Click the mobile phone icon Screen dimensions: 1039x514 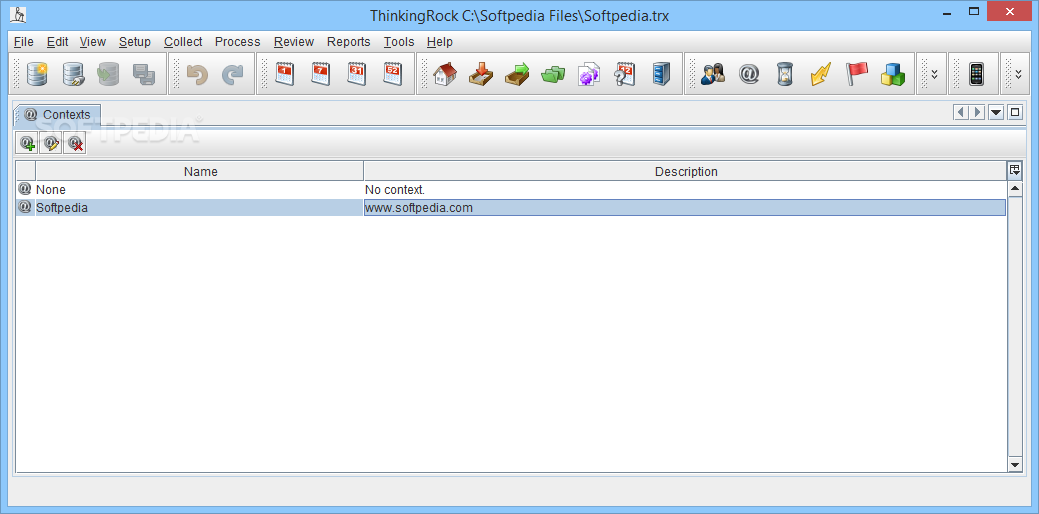coord(975,74)
